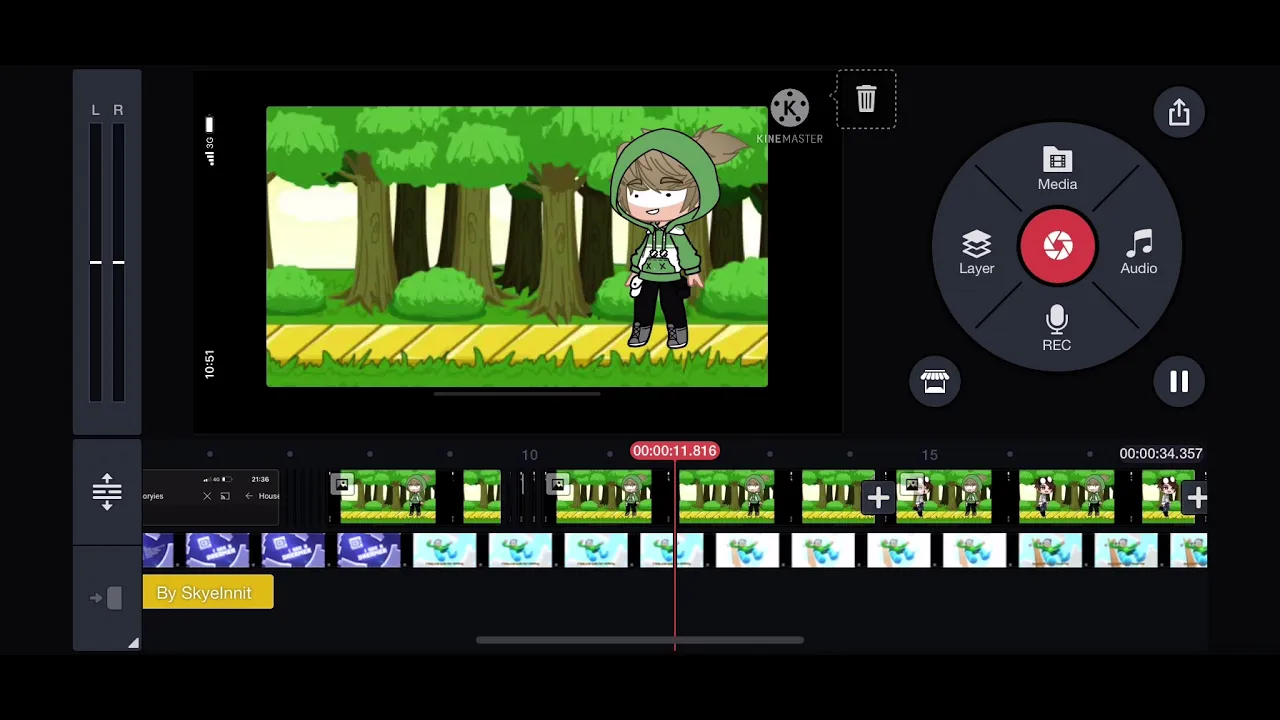Click the right channel audio level meter
This screenshot has width=1280, height=720.
coord(118,262)
